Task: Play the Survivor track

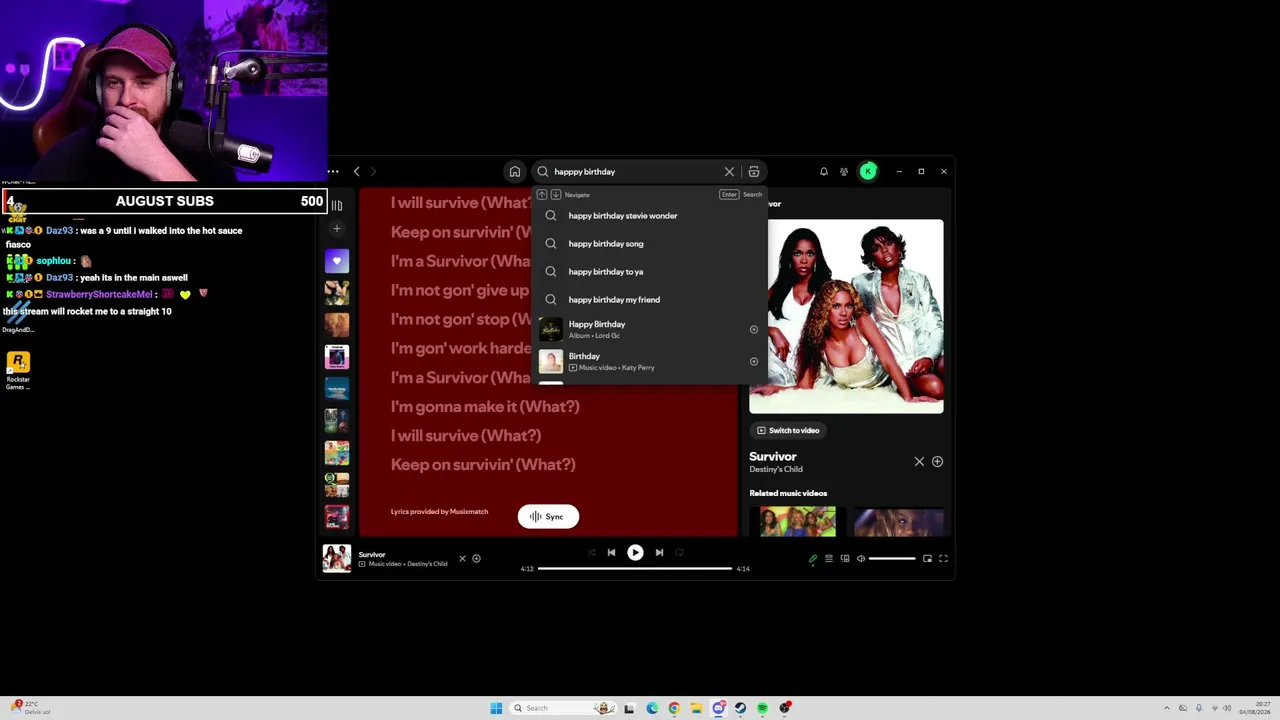Action: 635,553
